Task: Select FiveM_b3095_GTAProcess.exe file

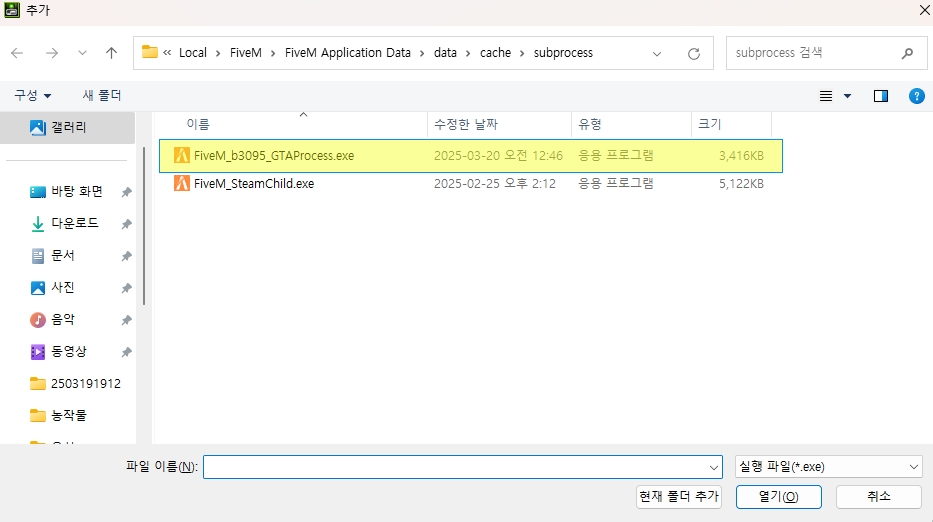Action: click(273, 156)
